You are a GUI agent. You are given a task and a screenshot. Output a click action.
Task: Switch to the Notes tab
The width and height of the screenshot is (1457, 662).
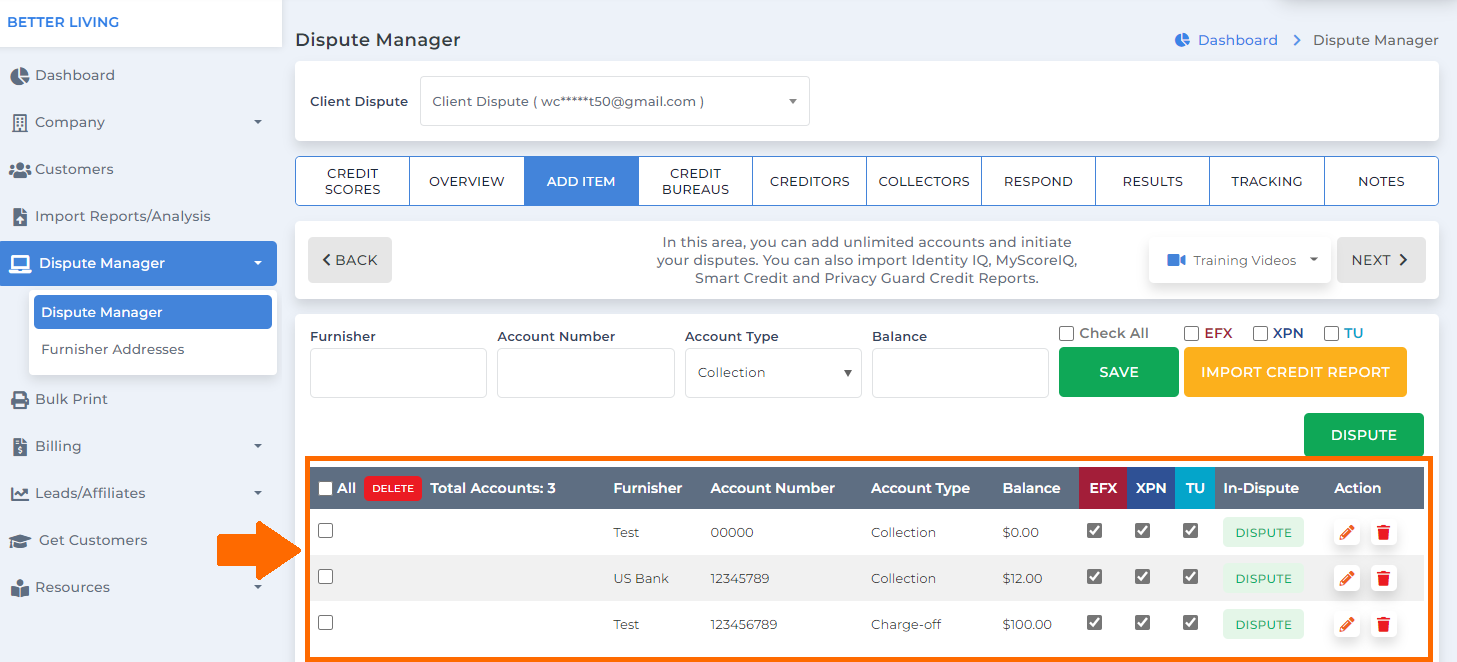coord(1381,182)
